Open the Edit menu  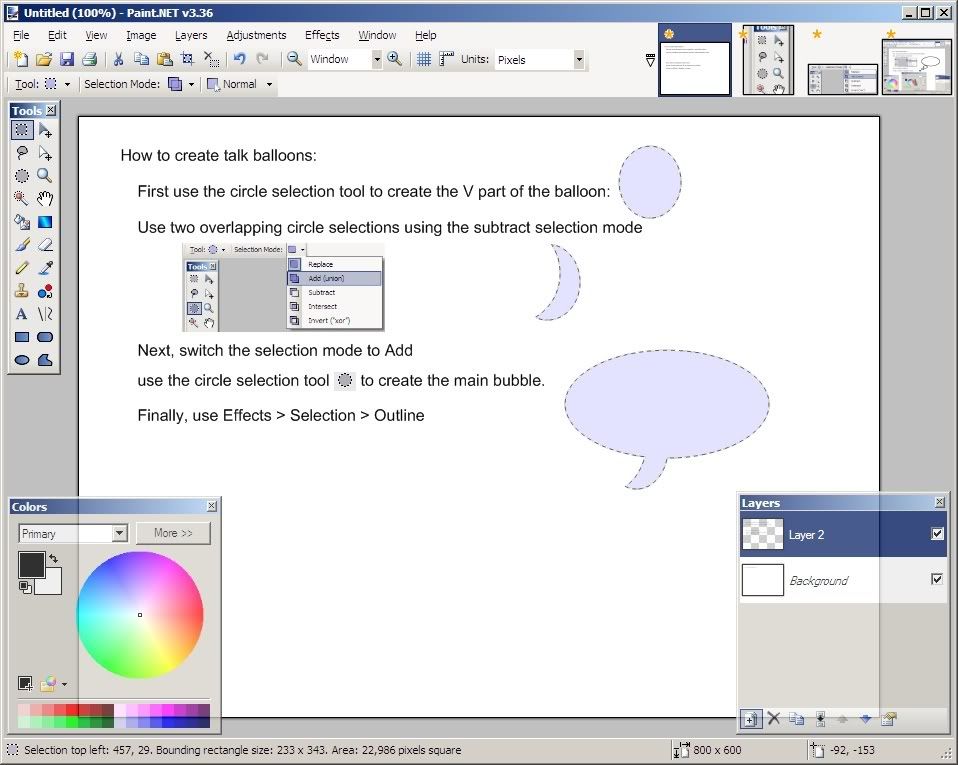57,35
